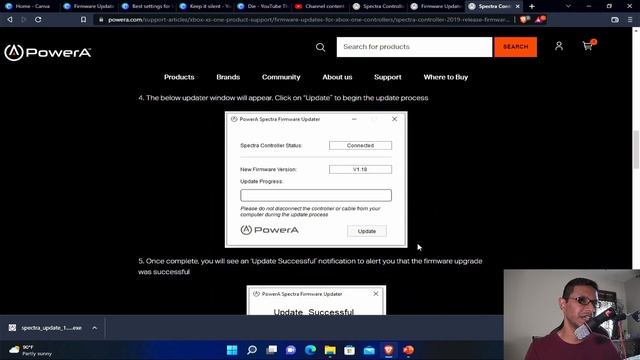The image size is (640, 360).
Task: Click the step 4 instruction text
Action: pos(283,98)
